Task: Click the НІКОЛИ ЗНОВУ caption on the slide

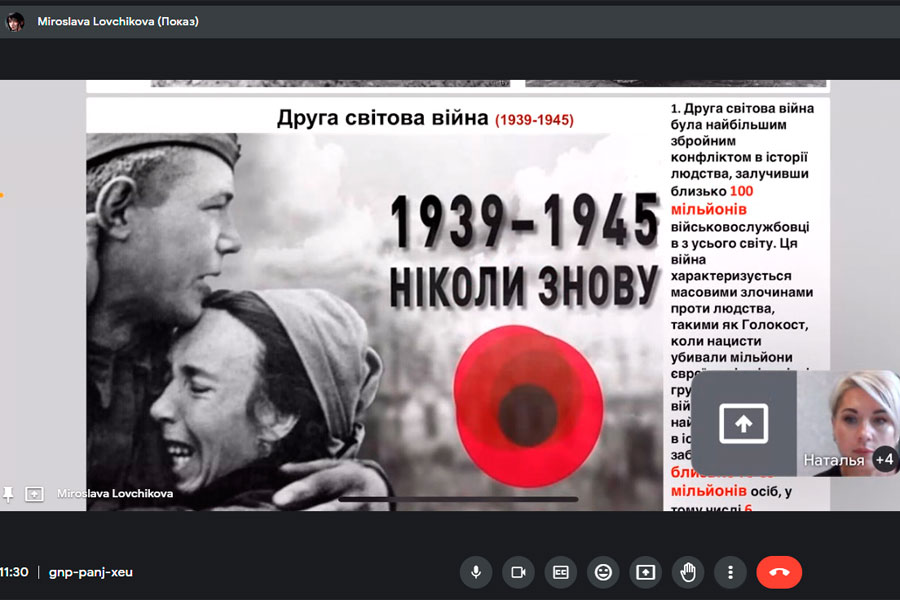Action: (524, 286)
